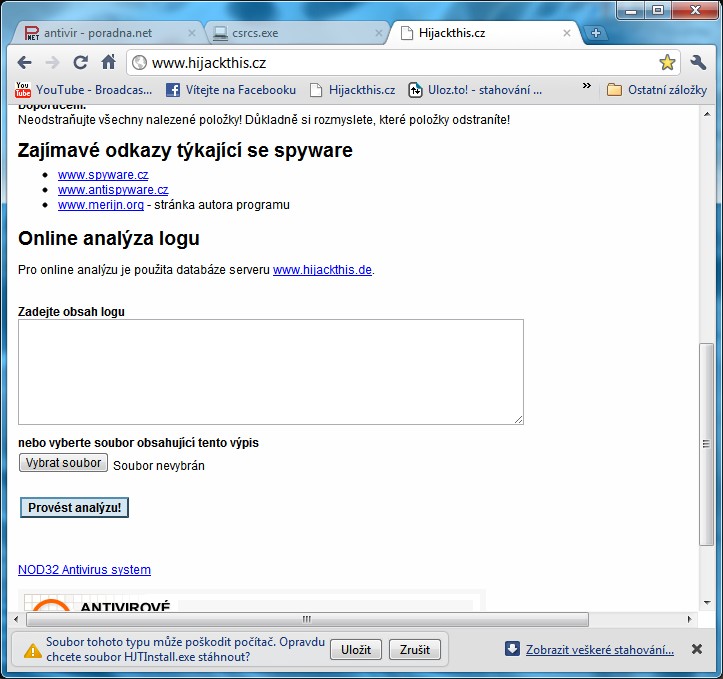Open the Hijackthis.cz bookmark in bookmarks bar
The height and width of the screenshot is (679, 723).
coord(353,90)
